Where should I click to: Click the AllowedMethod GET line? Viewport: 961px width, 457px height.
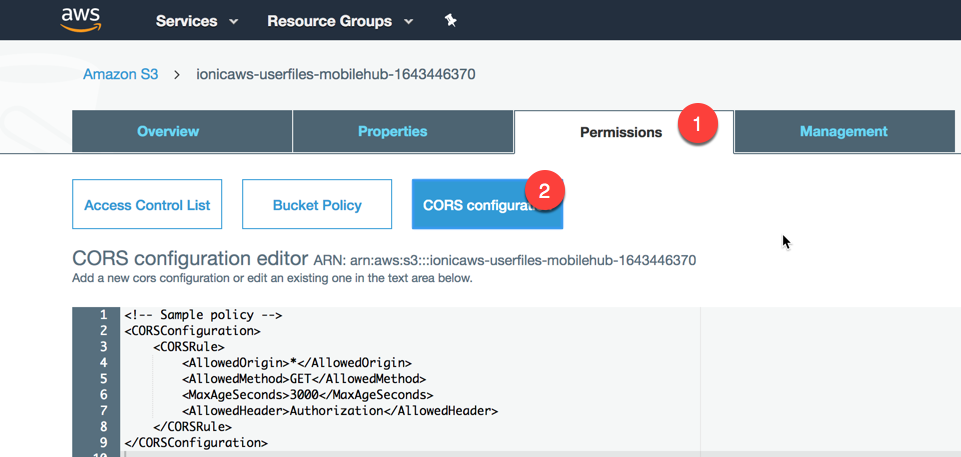click(304, 379)
